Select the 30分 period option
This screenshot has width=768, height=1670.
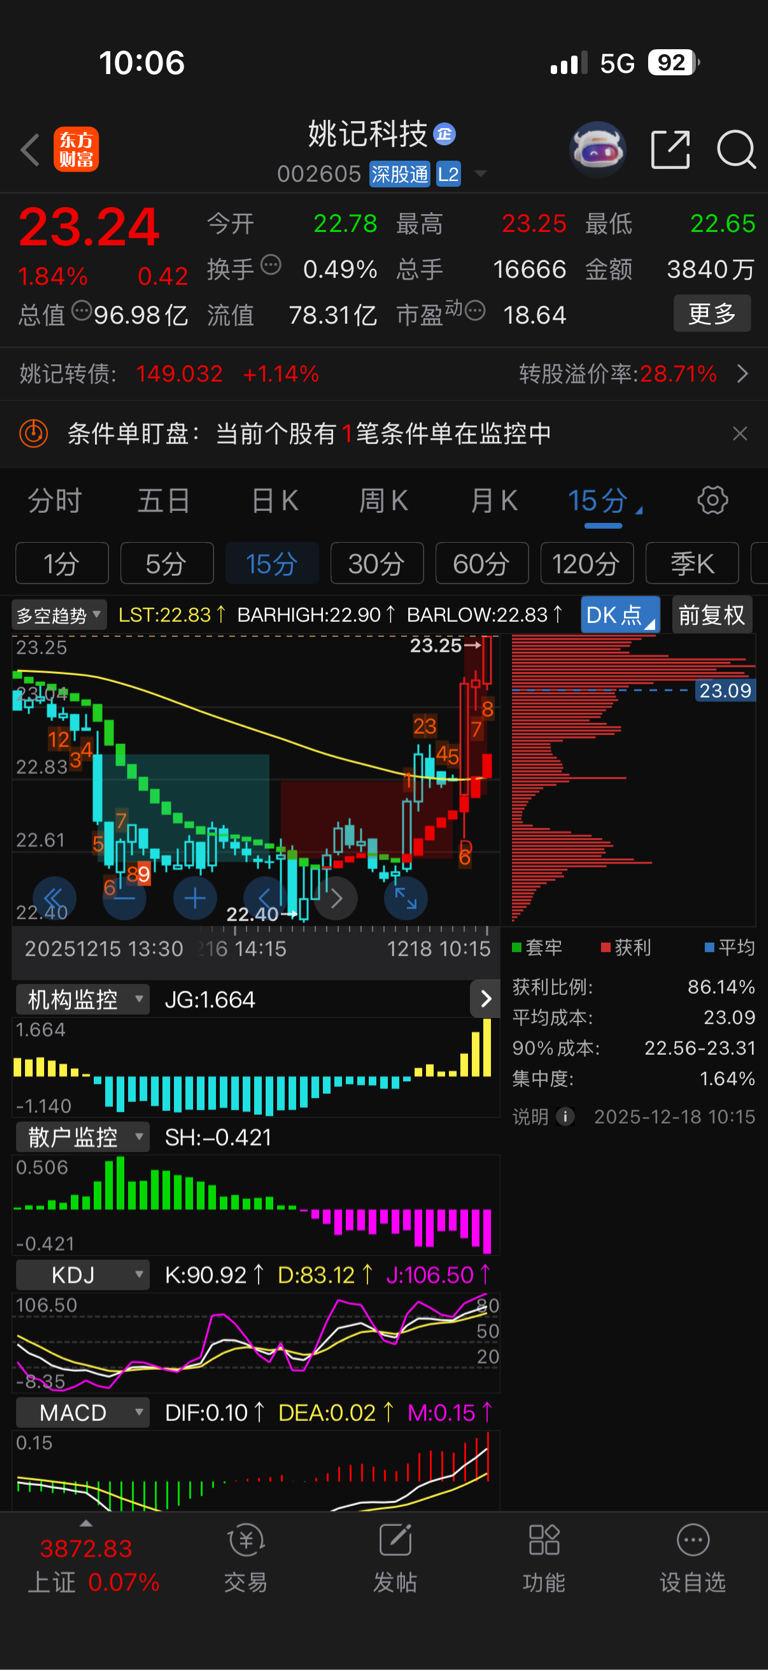[377, 563]
